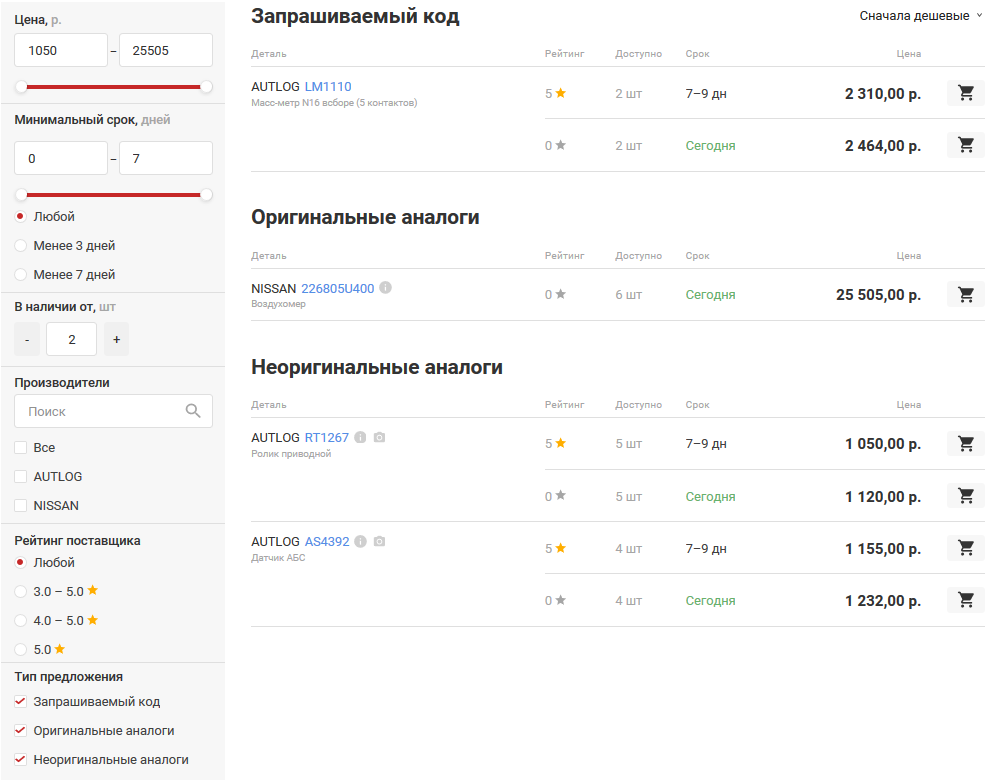Viewport: 987px width, 780px height.
Task: Choose supplier rating 4.0 – 5.0
Action: [x=21, y=620]
